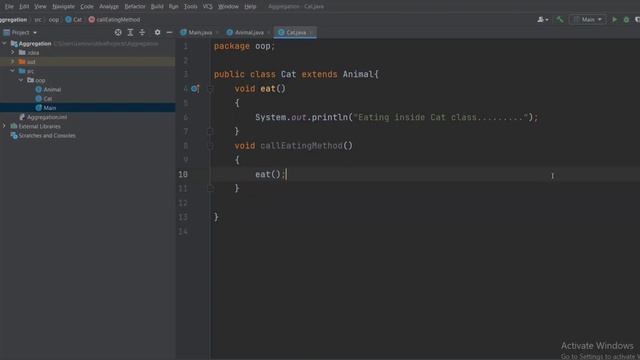Collapse the oop package

click(21, 80)
